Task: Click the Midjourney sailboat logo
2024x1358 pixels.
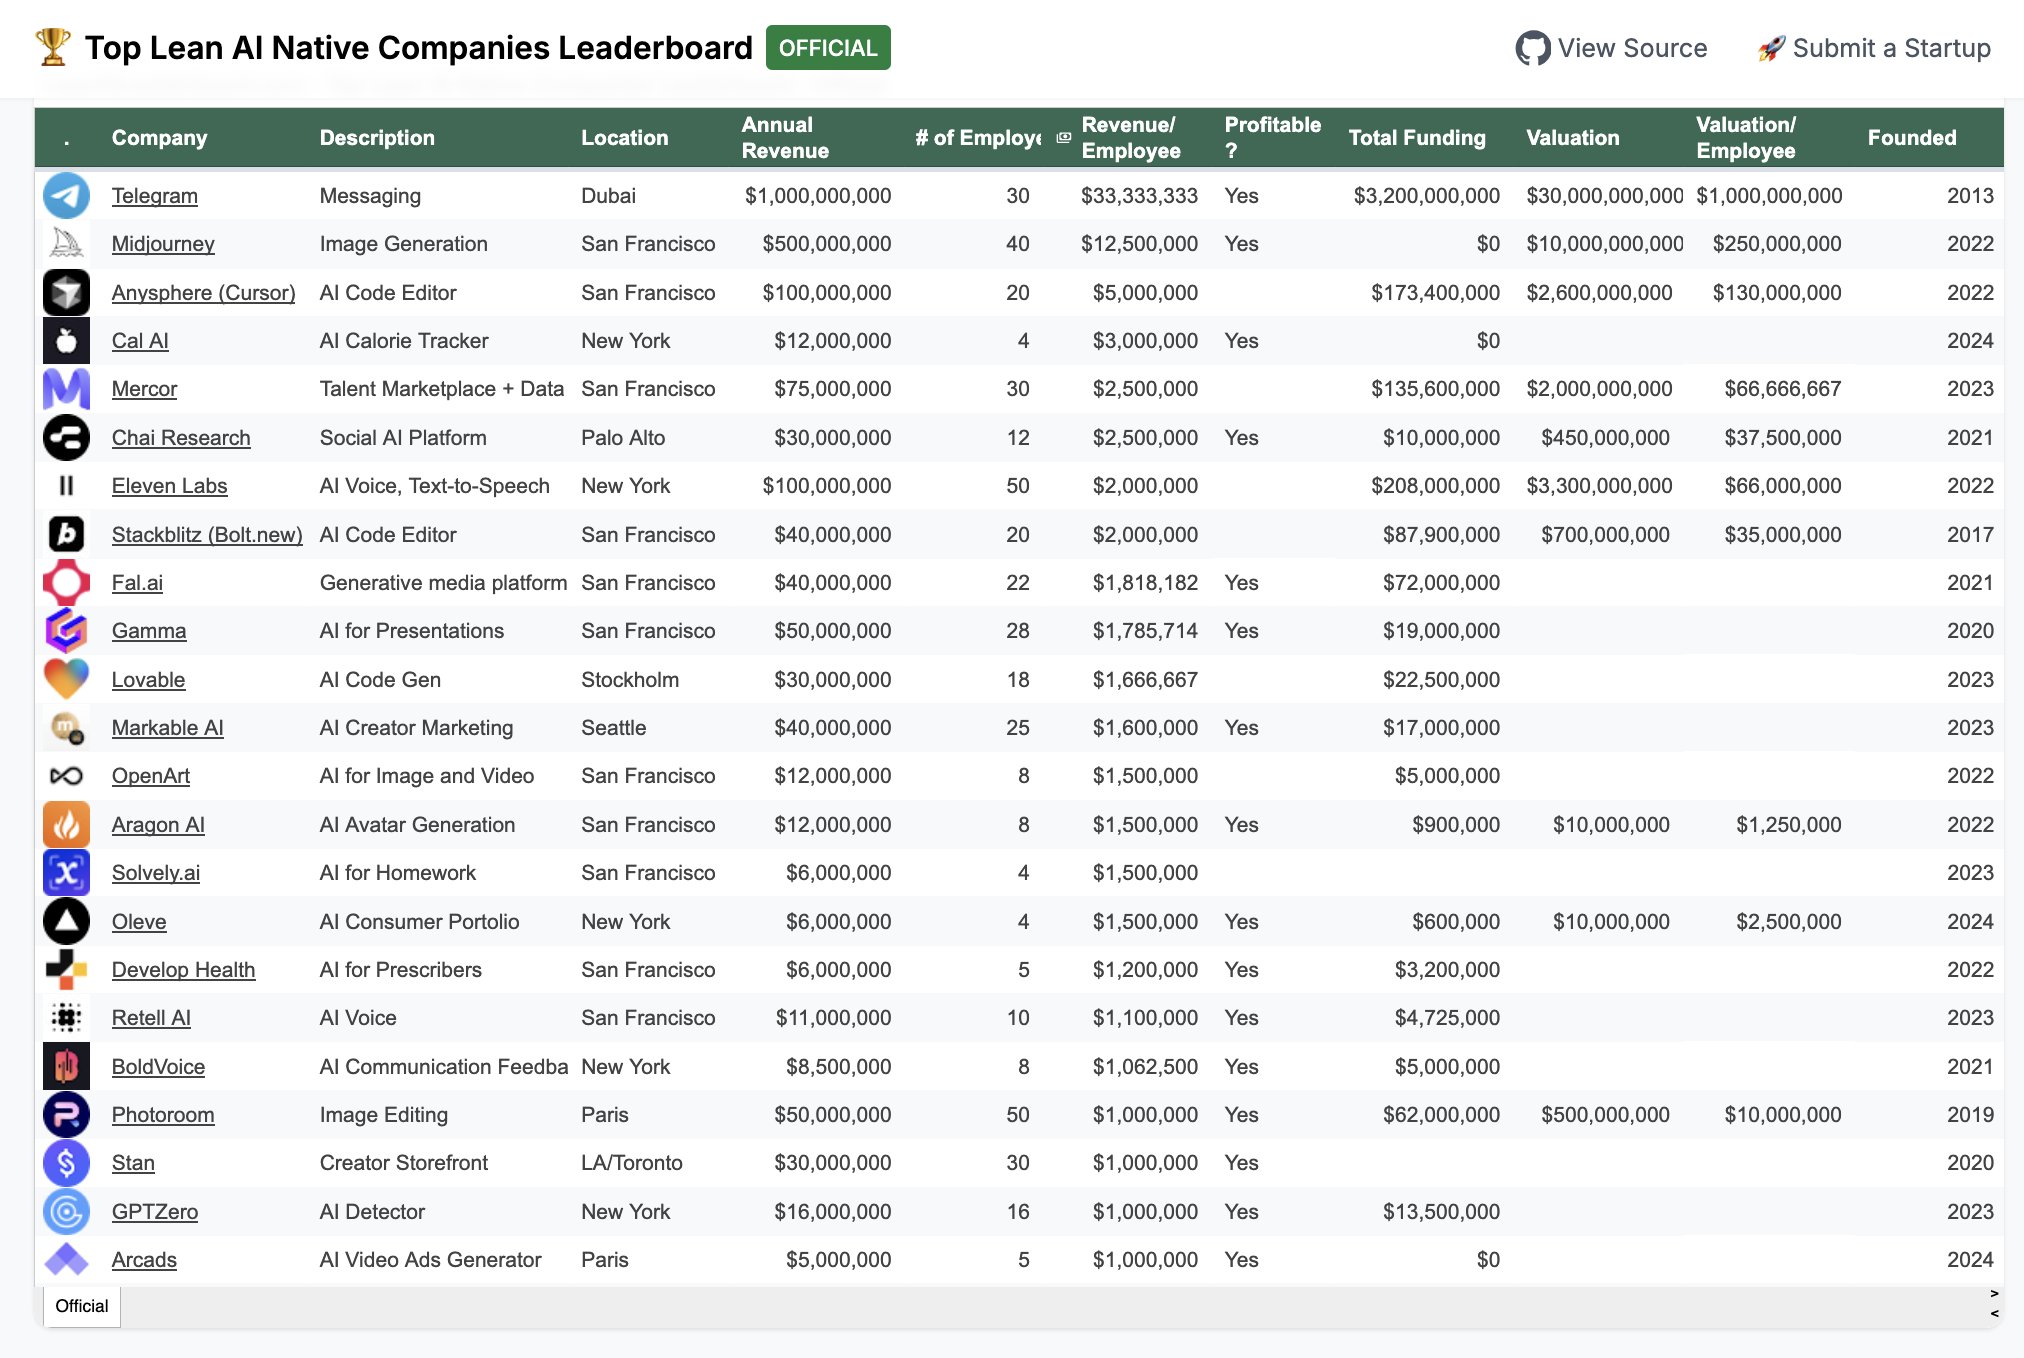Action: 66,244
